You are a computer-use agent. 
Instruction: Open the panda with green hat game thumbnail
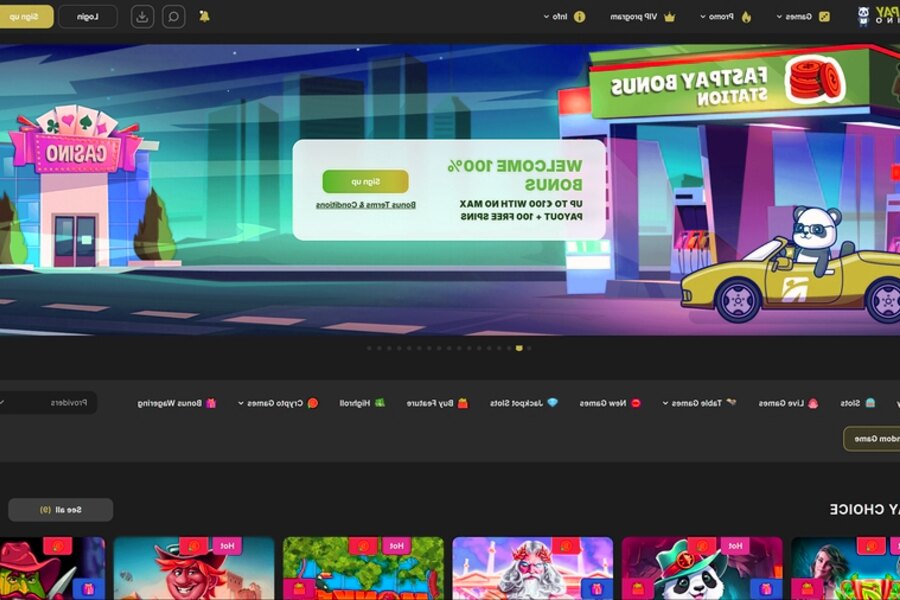pos(702,568)
